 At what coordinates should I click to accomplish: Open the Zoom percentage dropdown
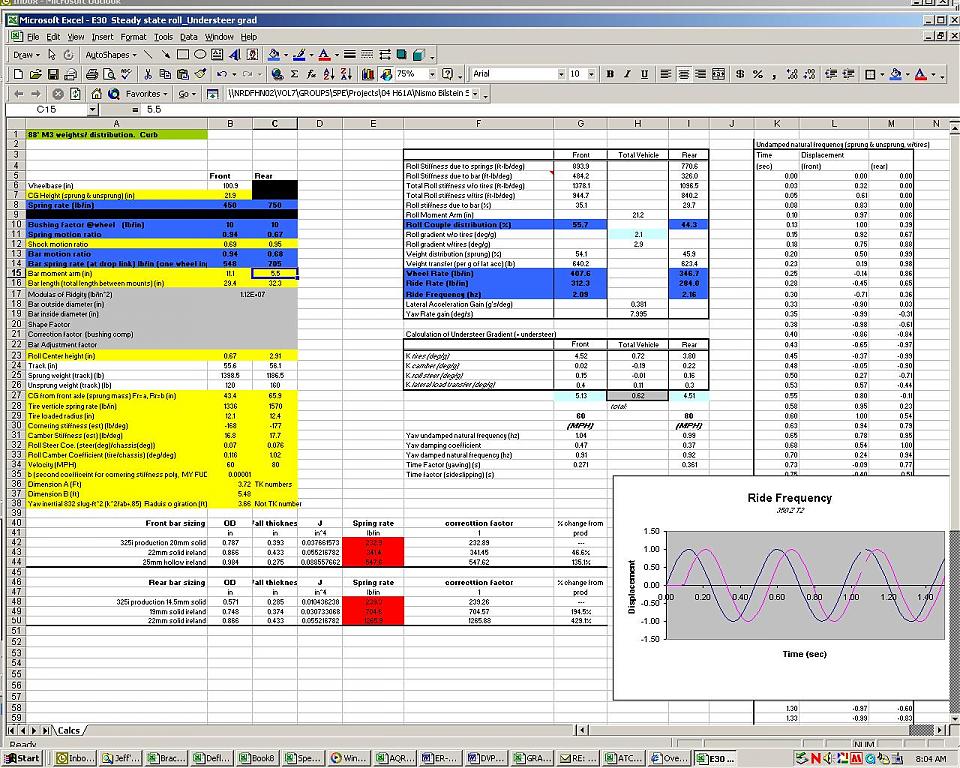432,74
